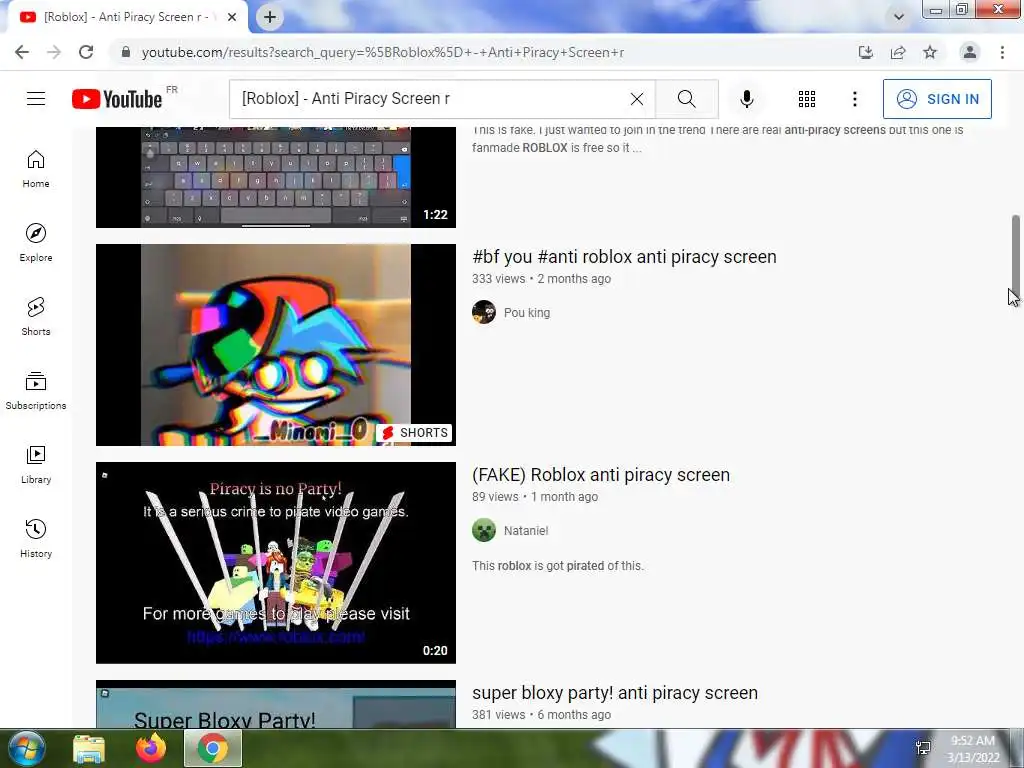Close the Roblox Anti Piracy tab
The height and width of the screenshot is (768, 1024).
[232, 17]
